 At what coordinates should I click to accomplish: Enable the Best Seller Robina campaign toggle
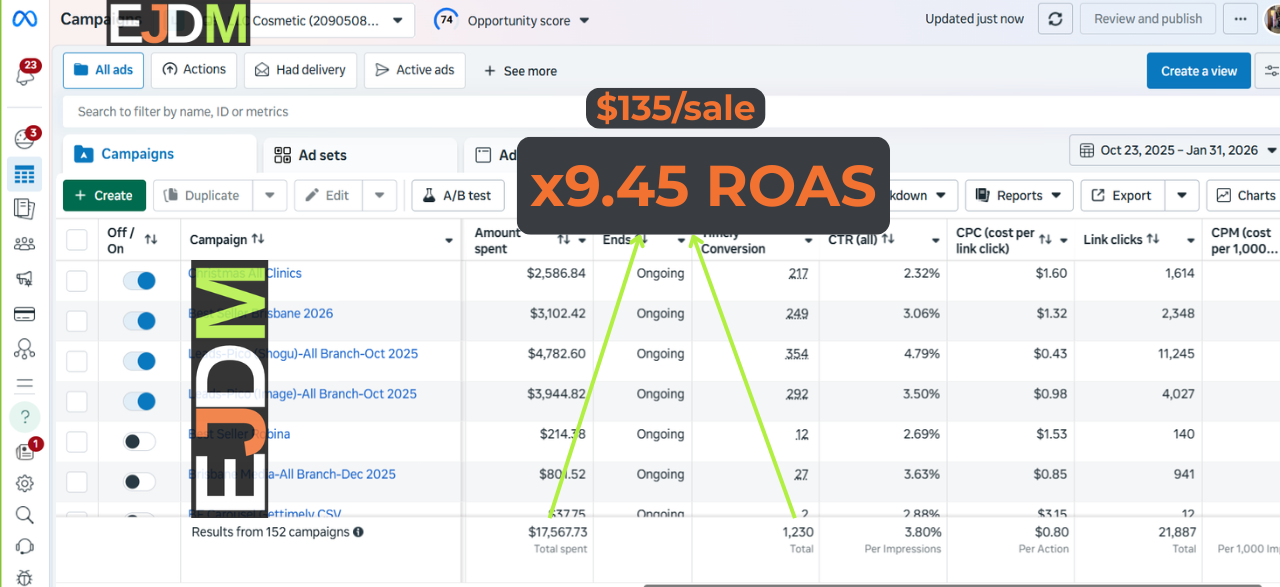tap(139, 441)
